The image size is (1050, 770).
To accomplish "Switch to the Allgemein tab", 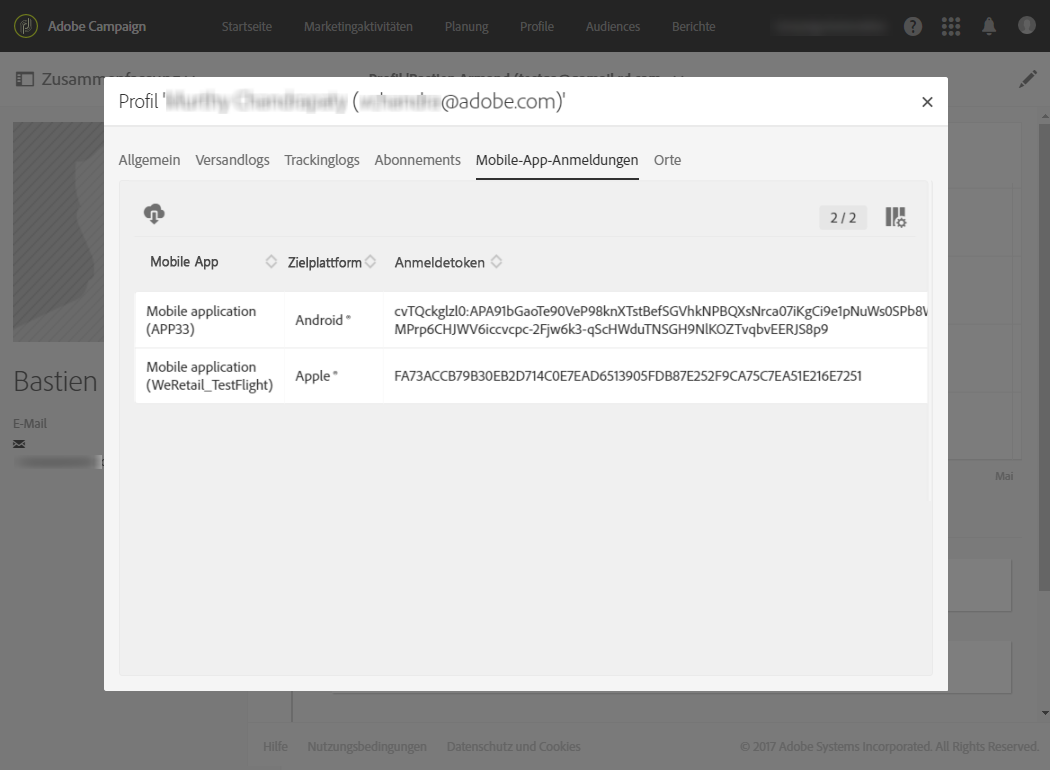I will [149, 160].
